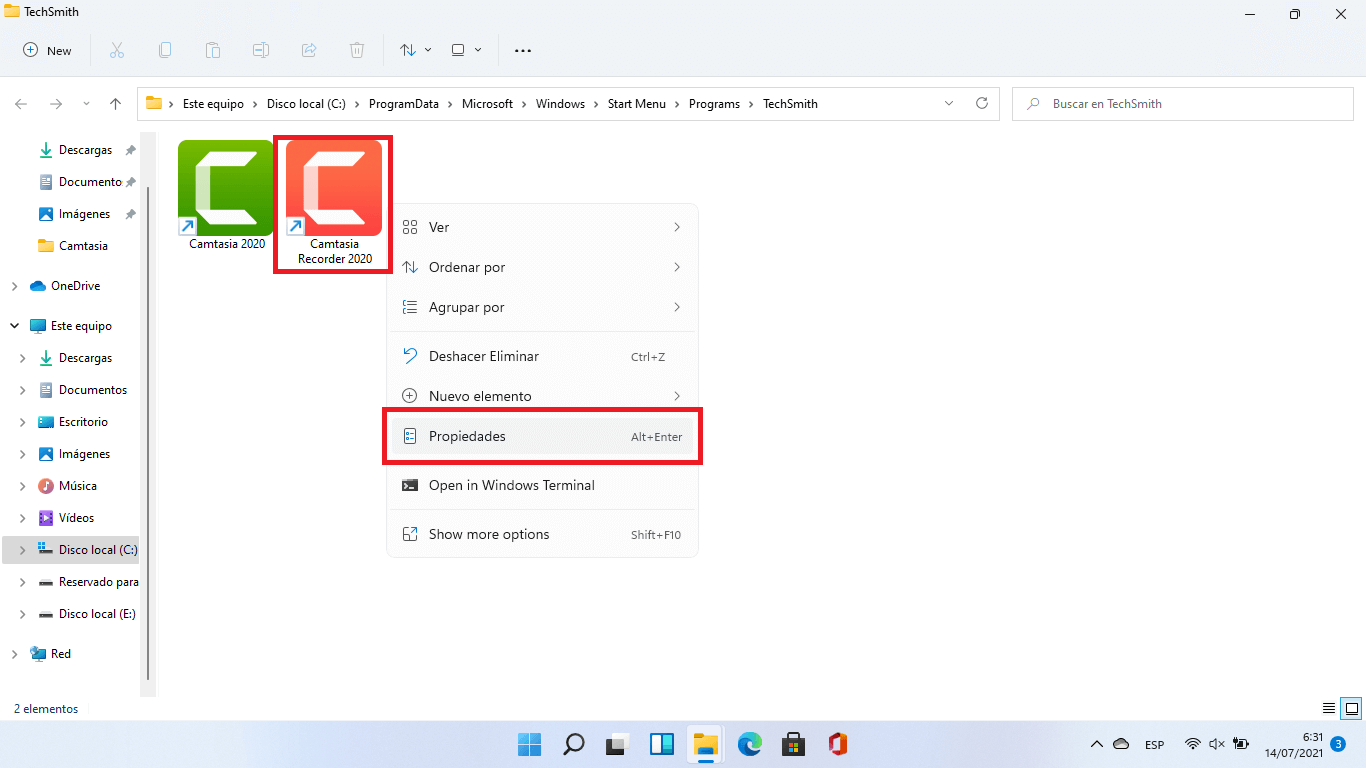Viewport: 1370px width, 768px height.
Task: Expand the Escritorio tree node
Action: 22,422
